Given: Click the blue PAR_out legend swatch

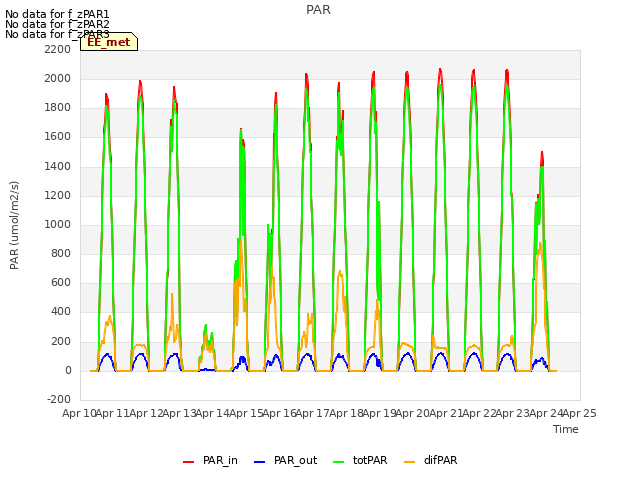Looking at the screenshot, I should (260, 462).
